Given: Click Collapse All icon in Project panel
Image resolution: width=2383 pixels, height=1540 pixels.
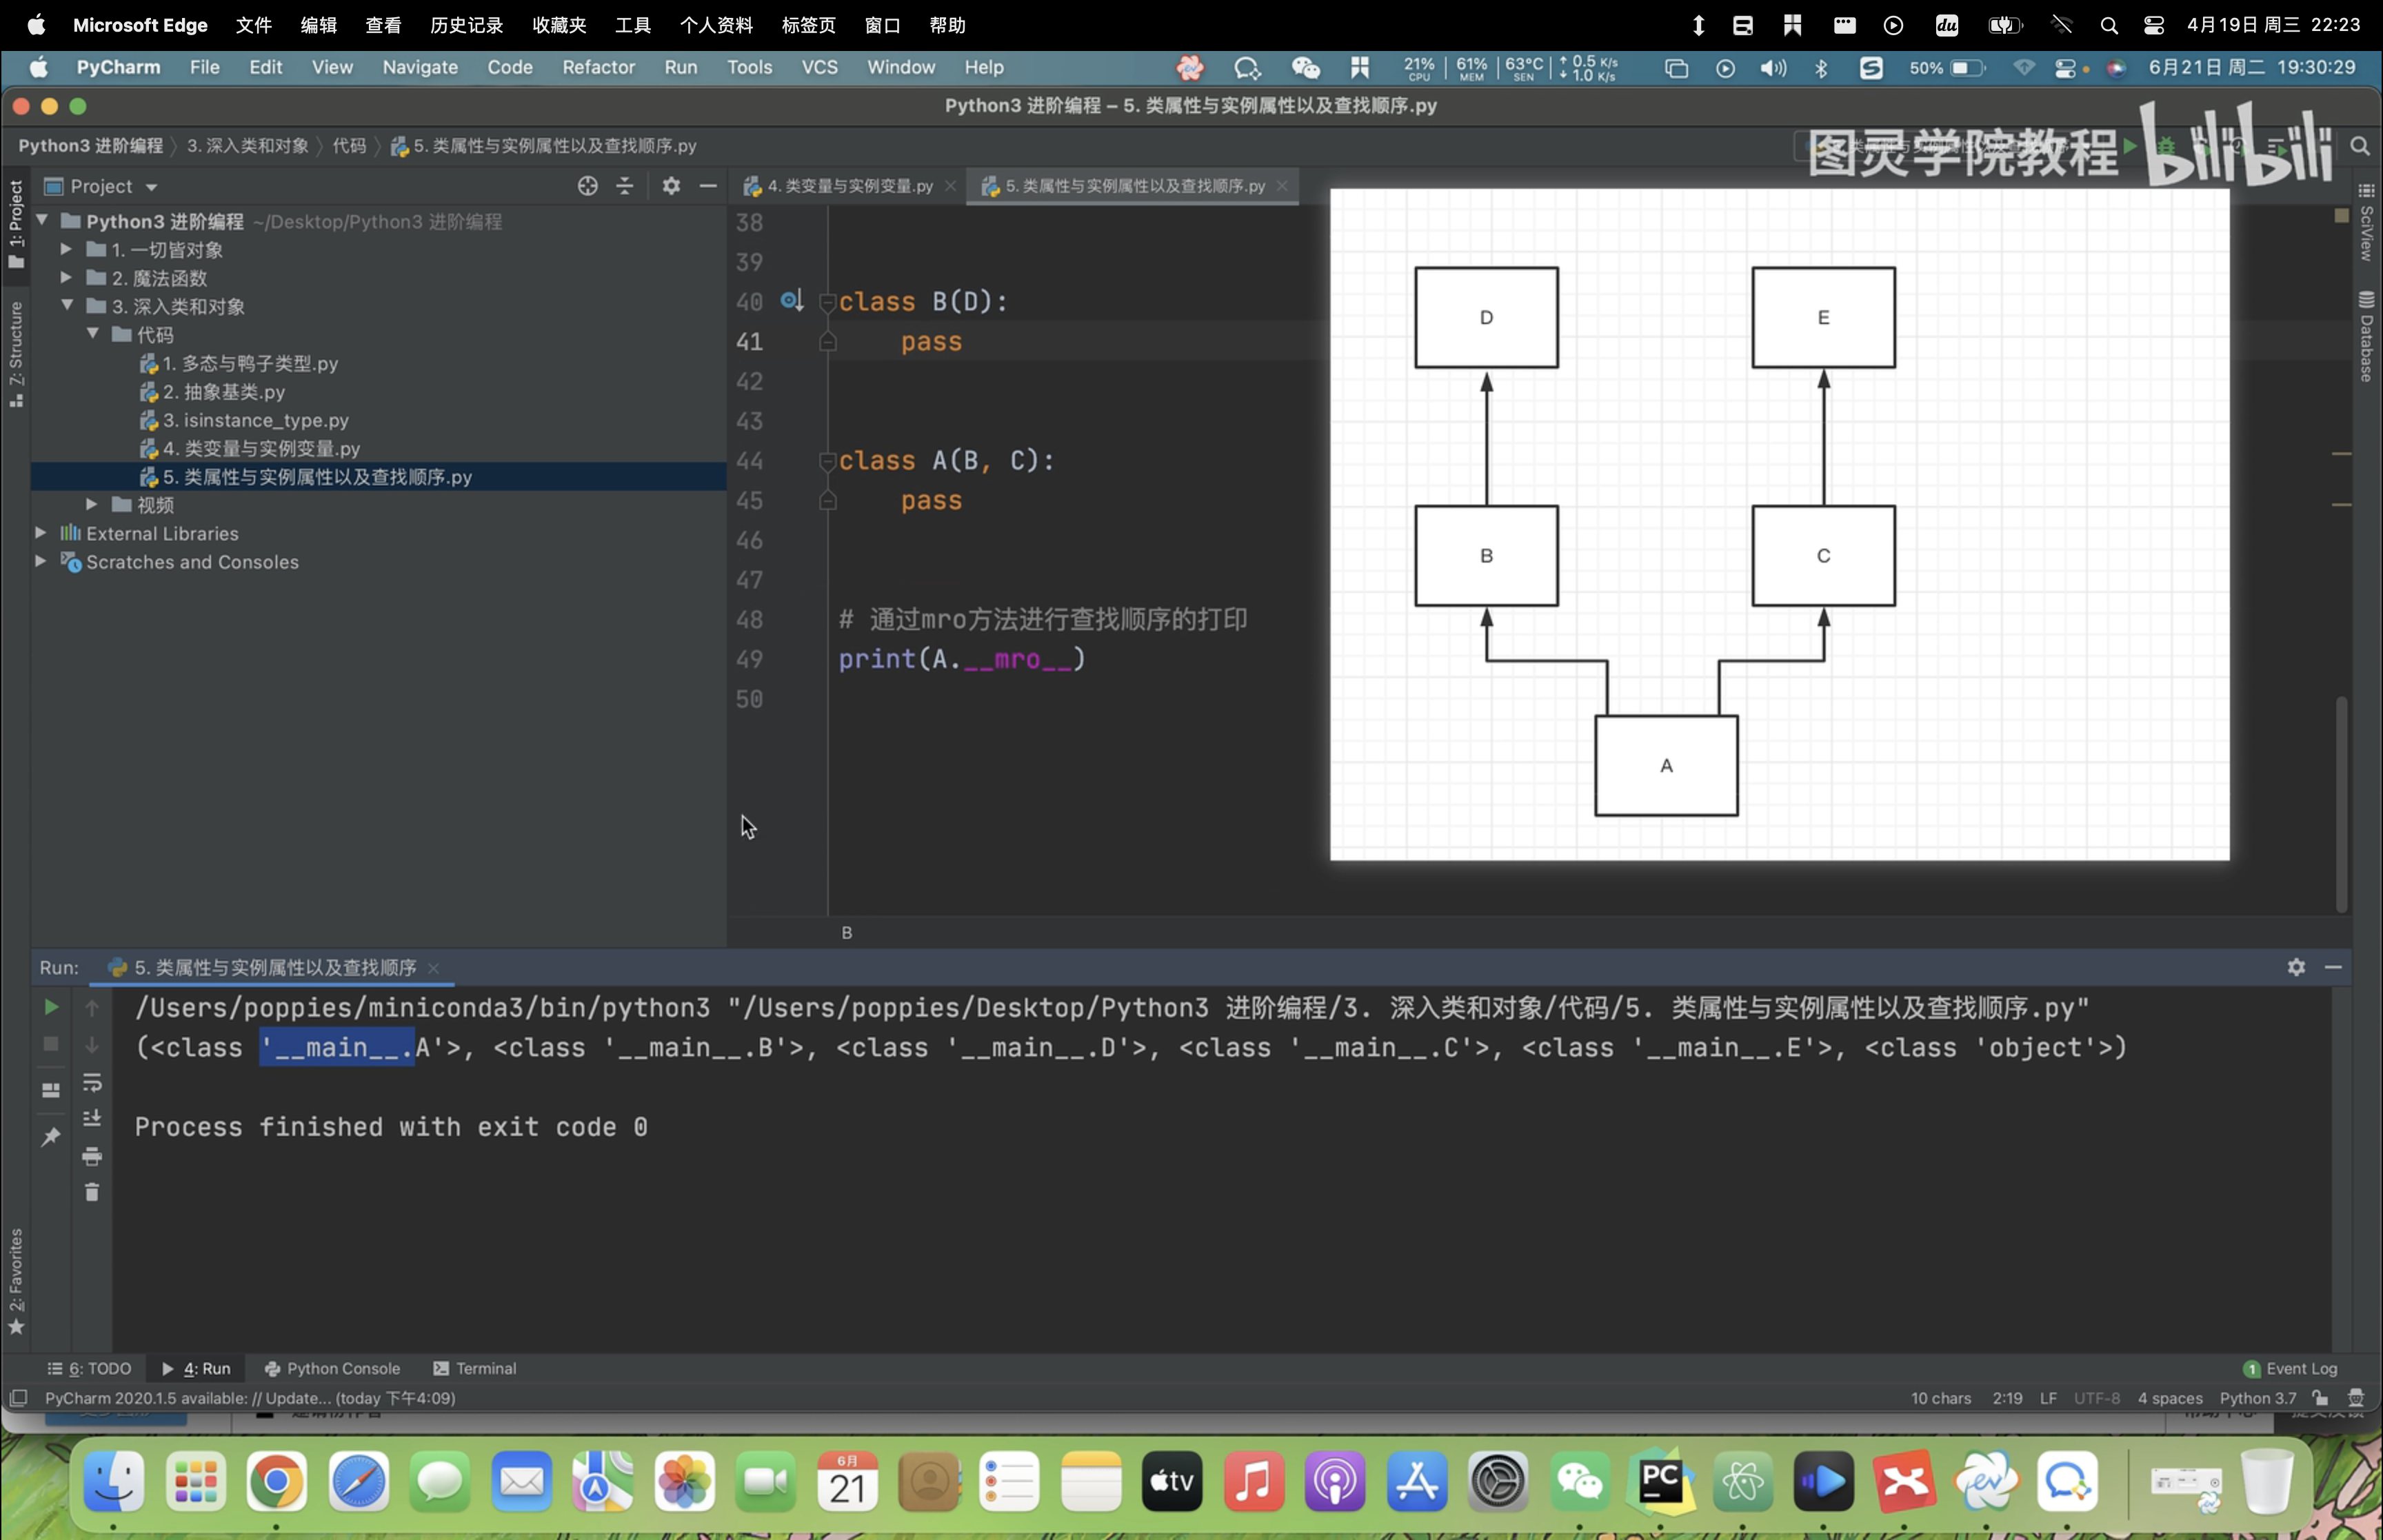Looking at the screenshot, I should pyautogui.click(x=625, y=186).
